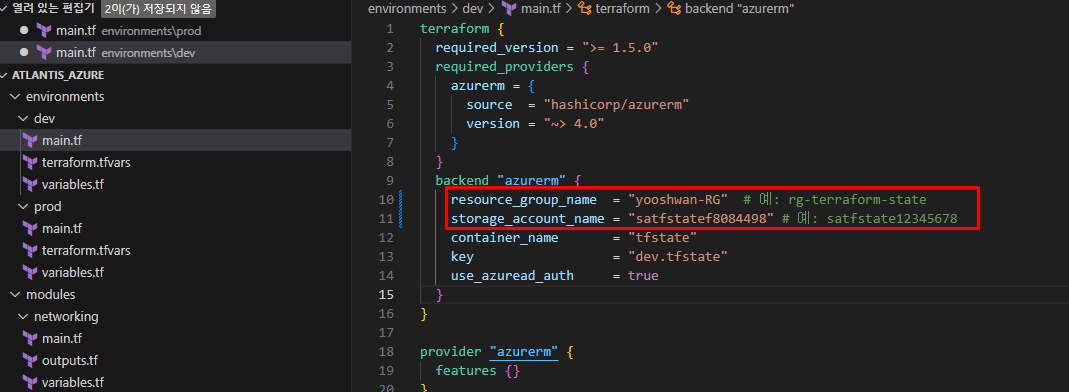Click the ">= 1.5.0" required_version value
1069x392 pixels.
point(619,48)
